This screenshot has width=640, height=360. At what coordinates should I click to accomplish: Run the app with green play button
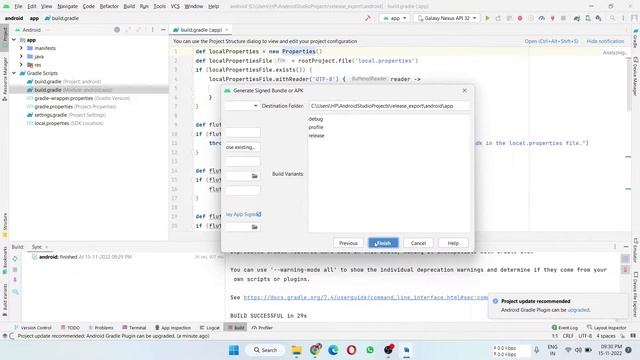pos(487,18)
